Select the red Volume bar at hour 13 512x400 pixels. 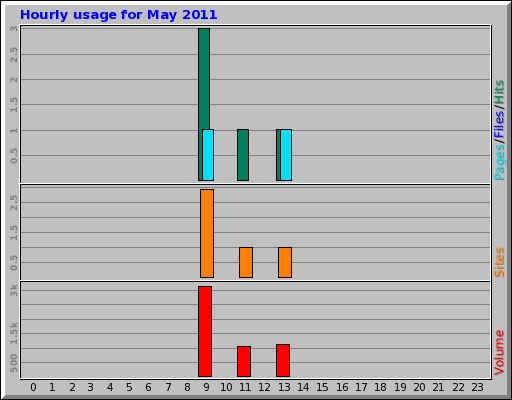283,360
